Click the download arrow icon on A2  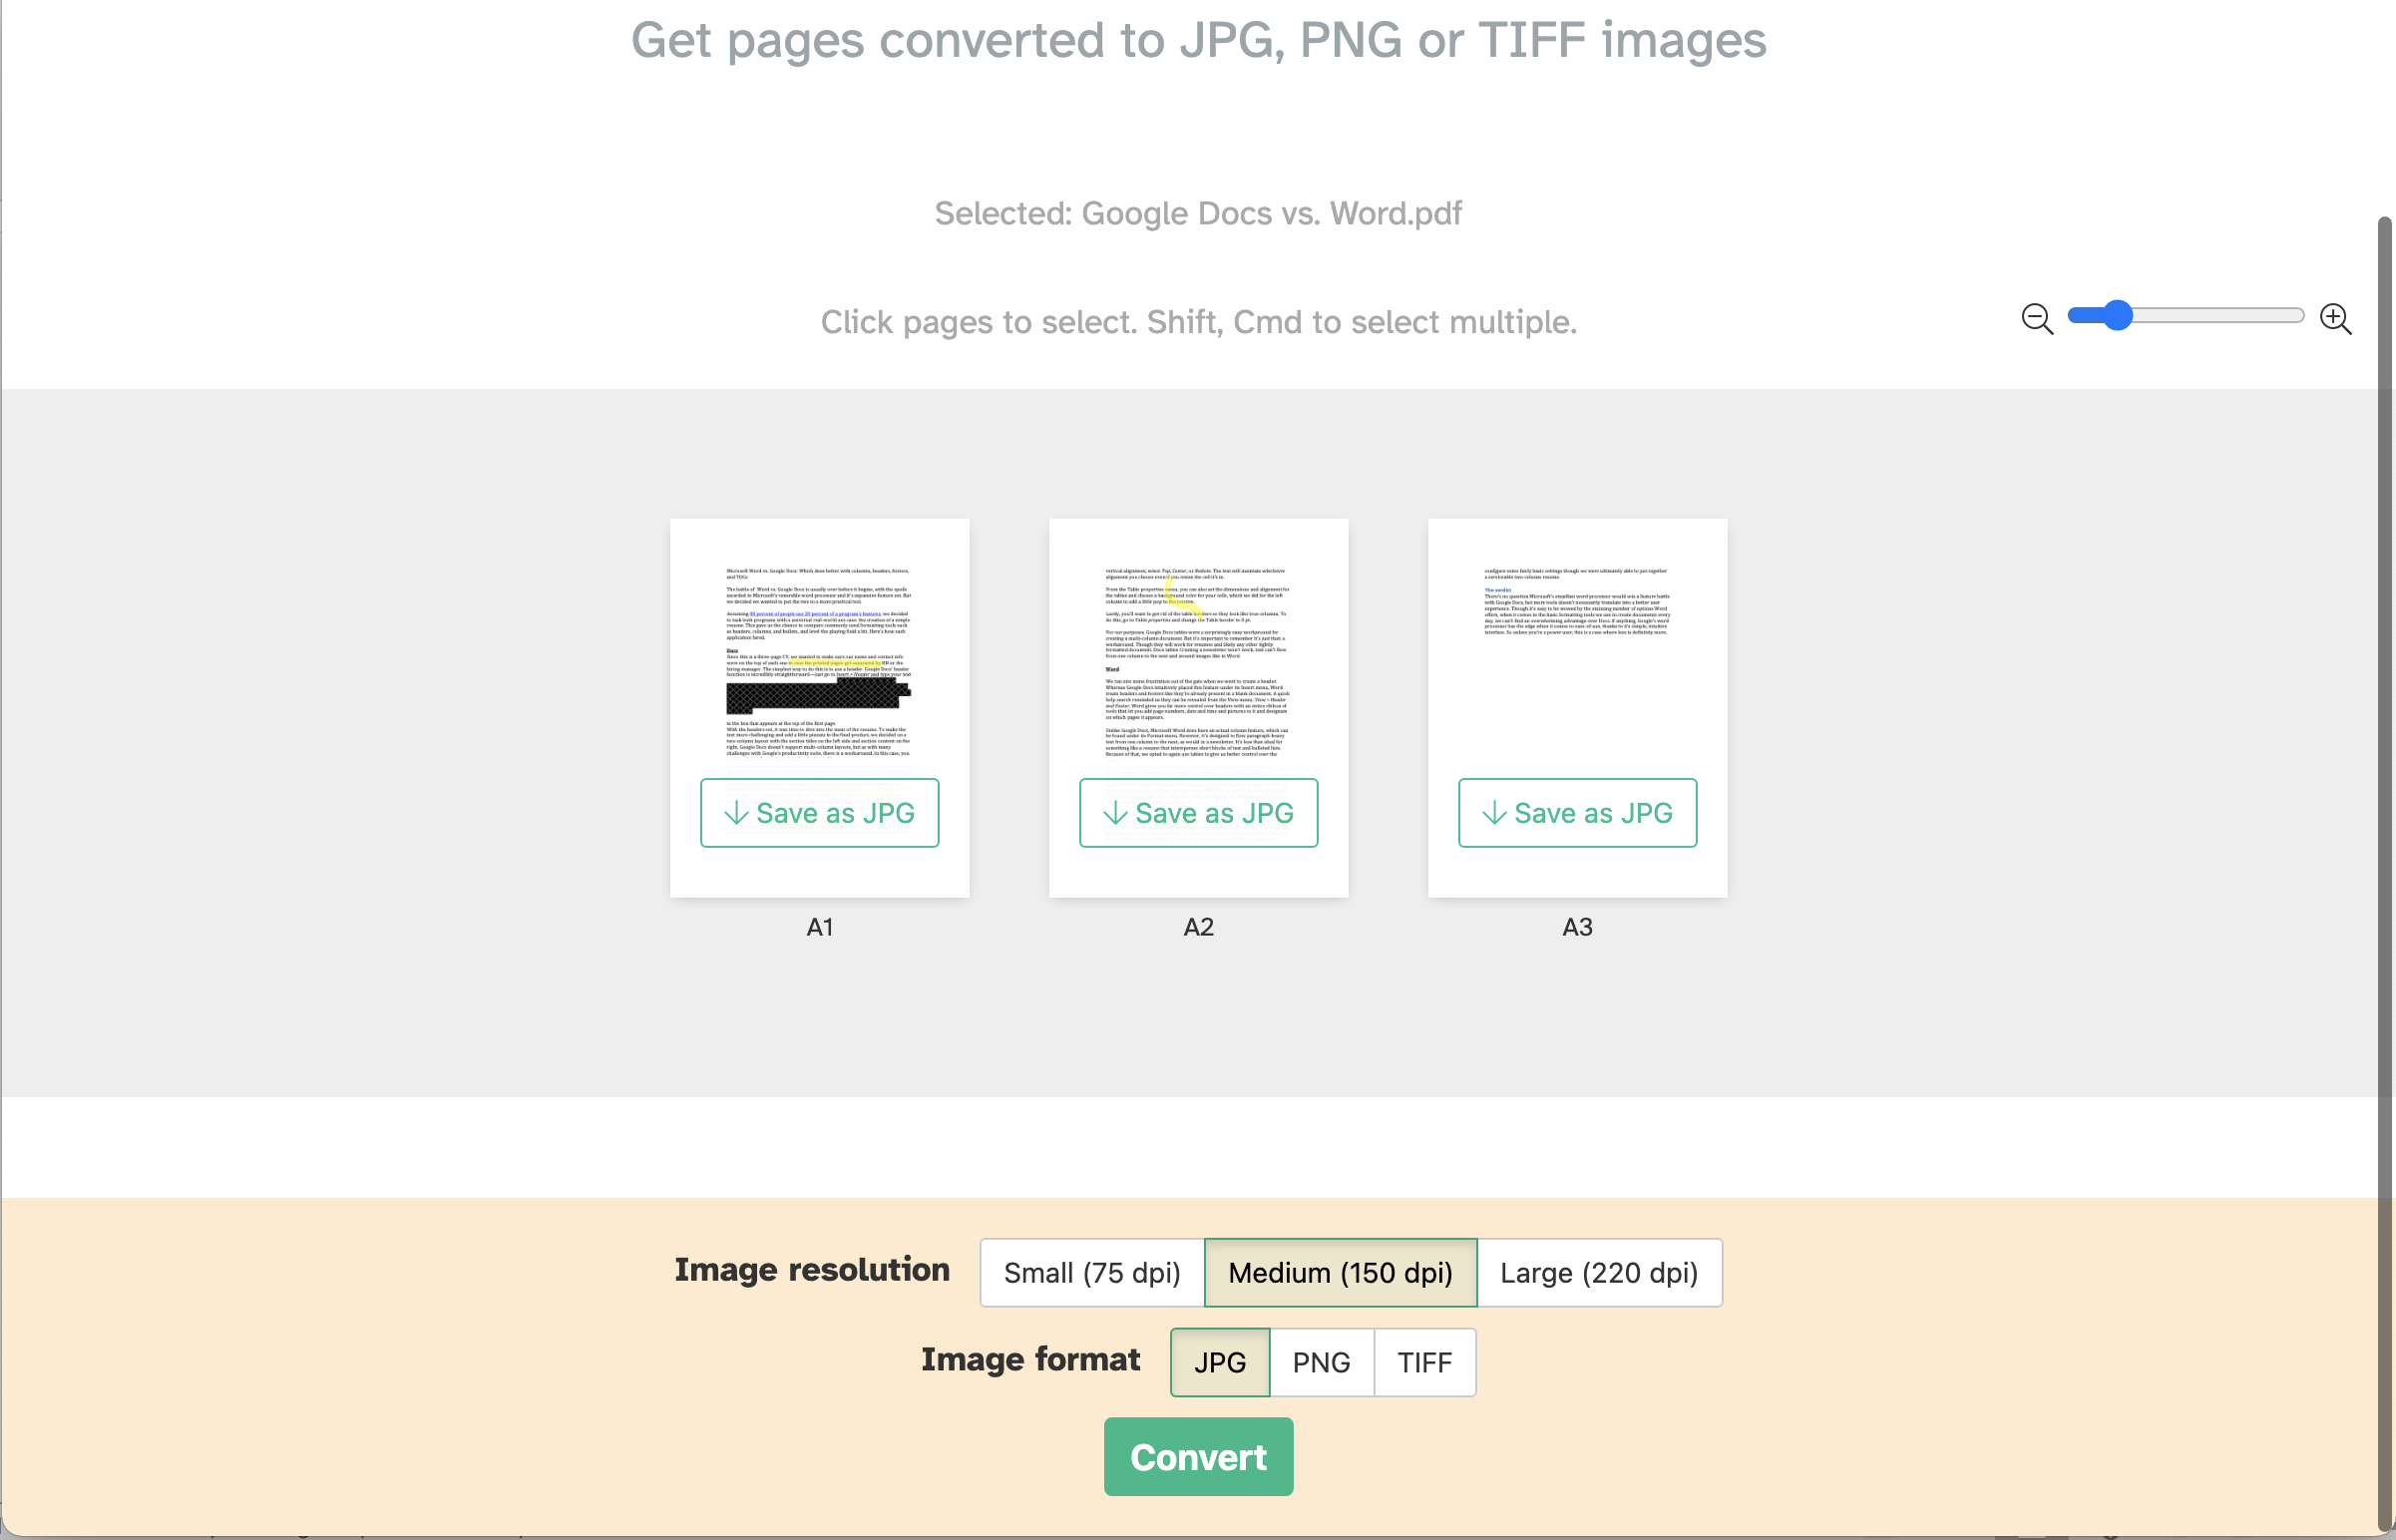[x=1114, y=812]
